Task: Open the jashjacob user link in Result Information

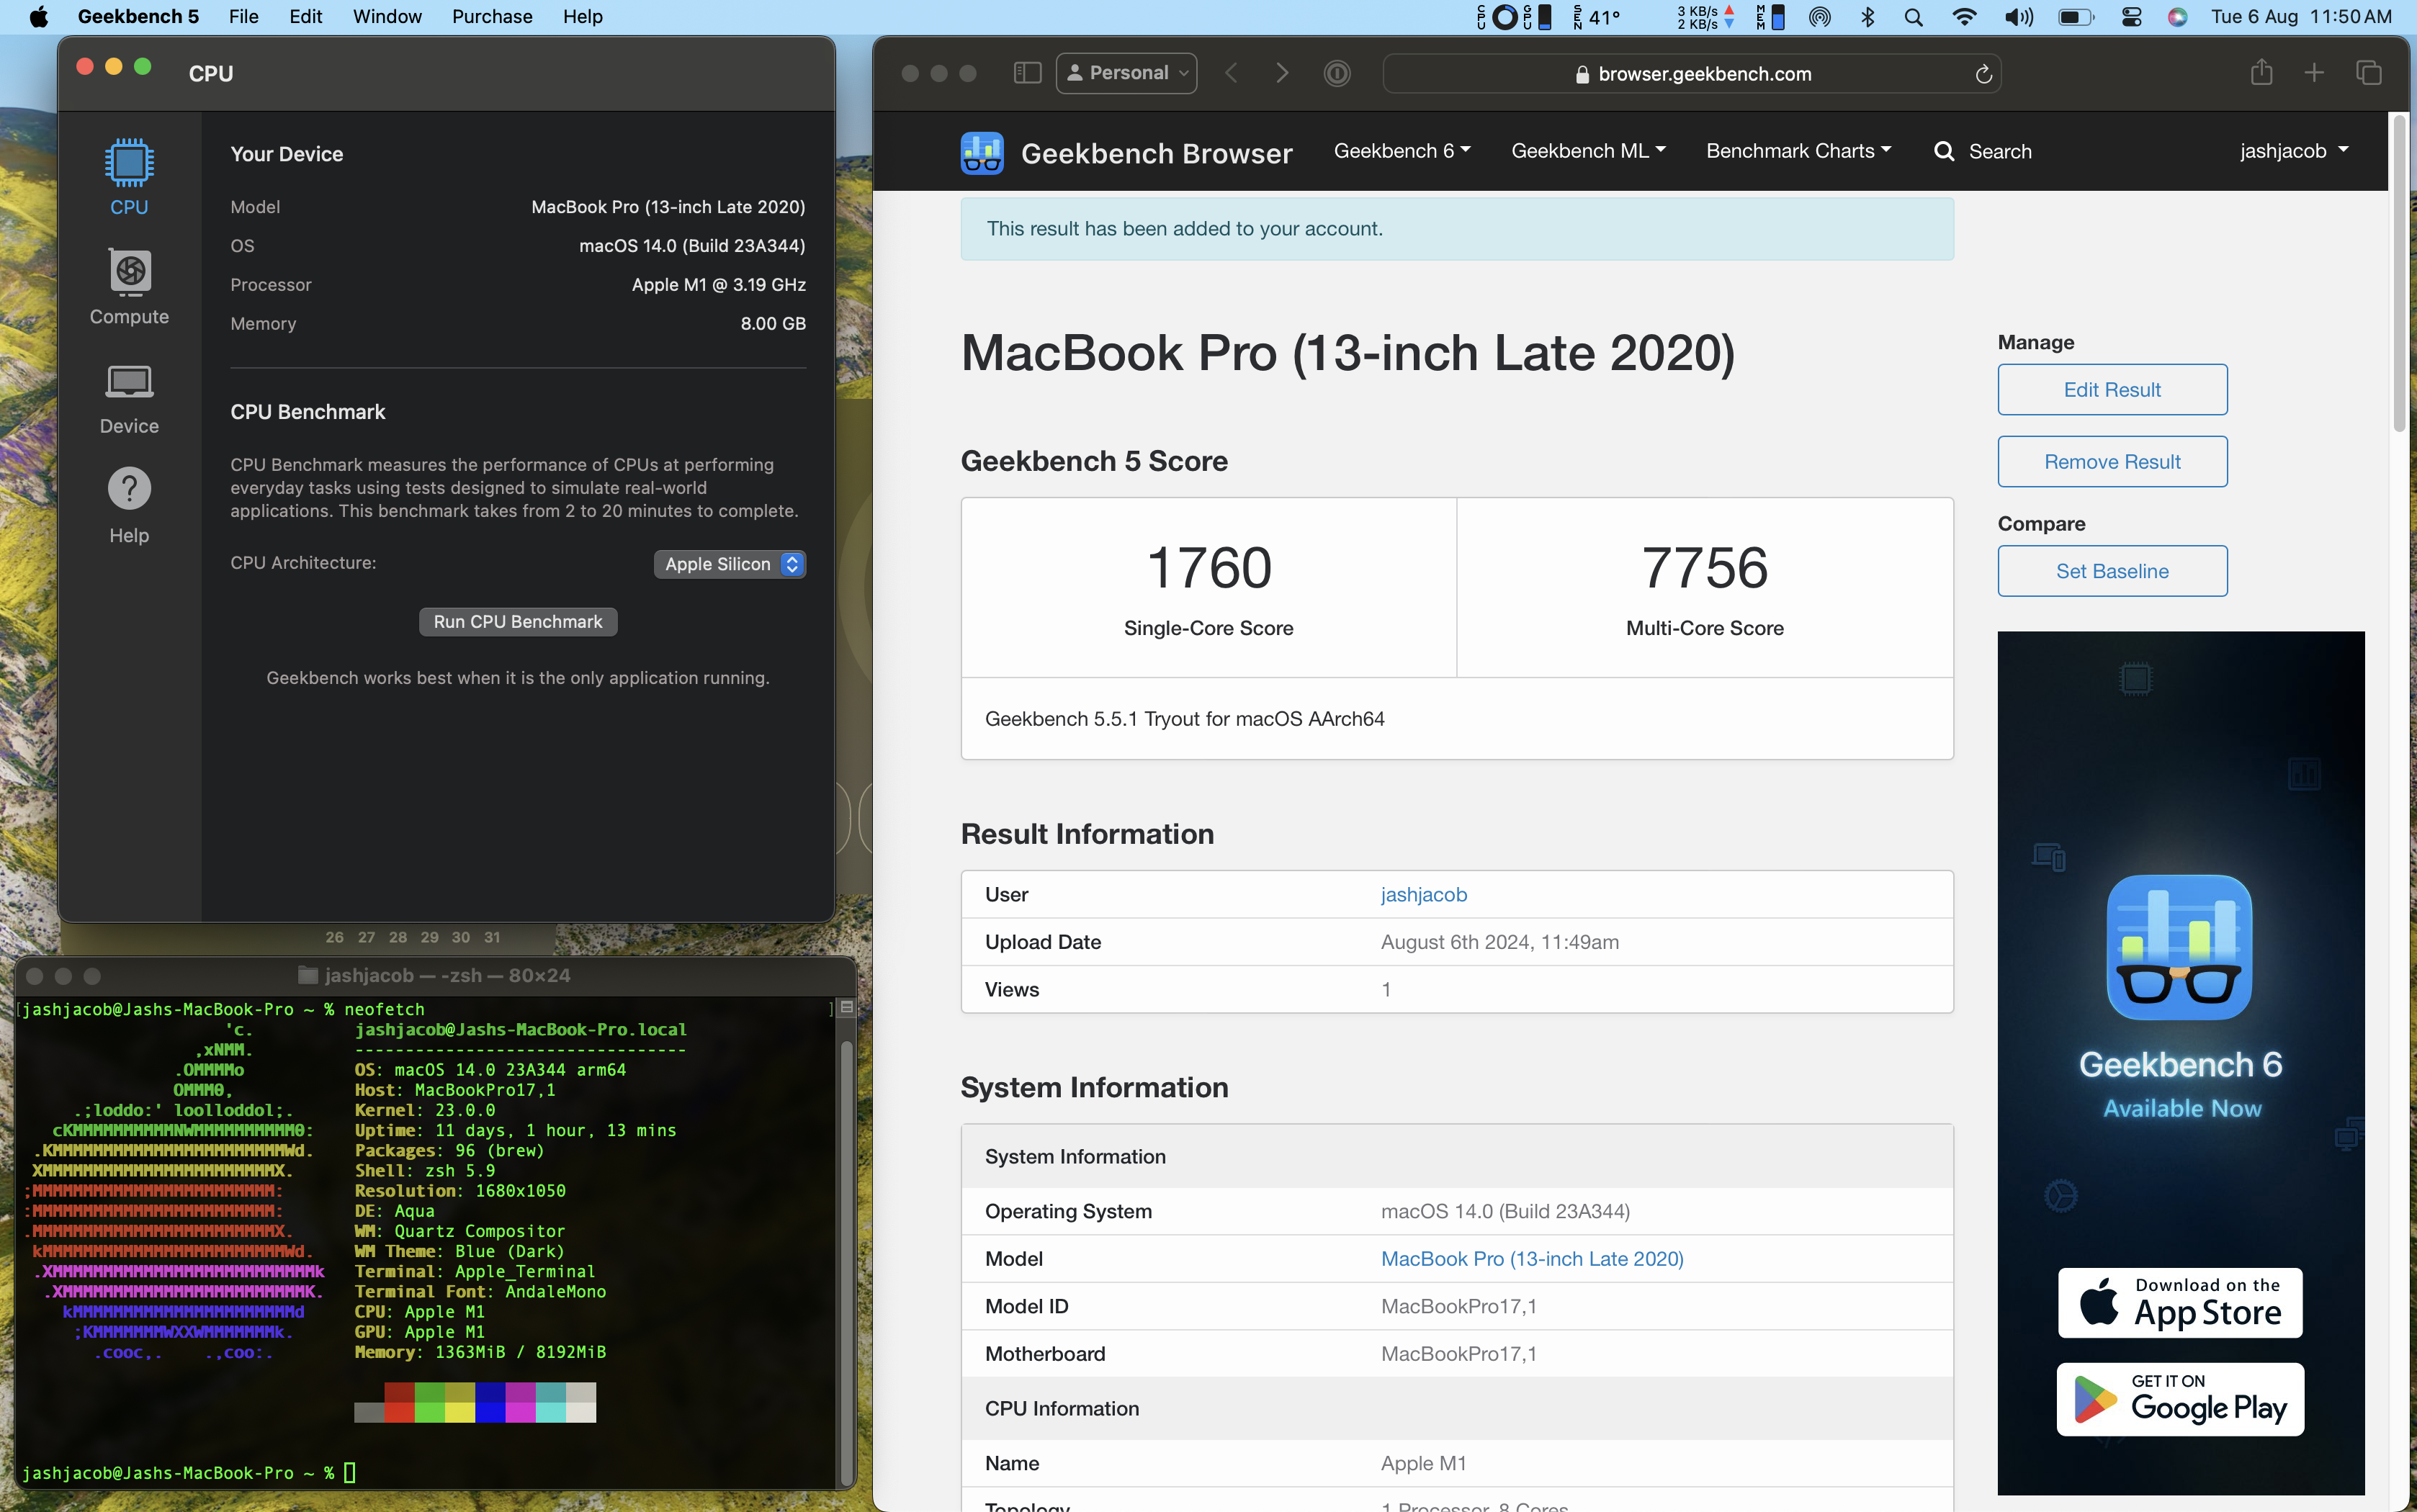Action: pos(1423,894)
